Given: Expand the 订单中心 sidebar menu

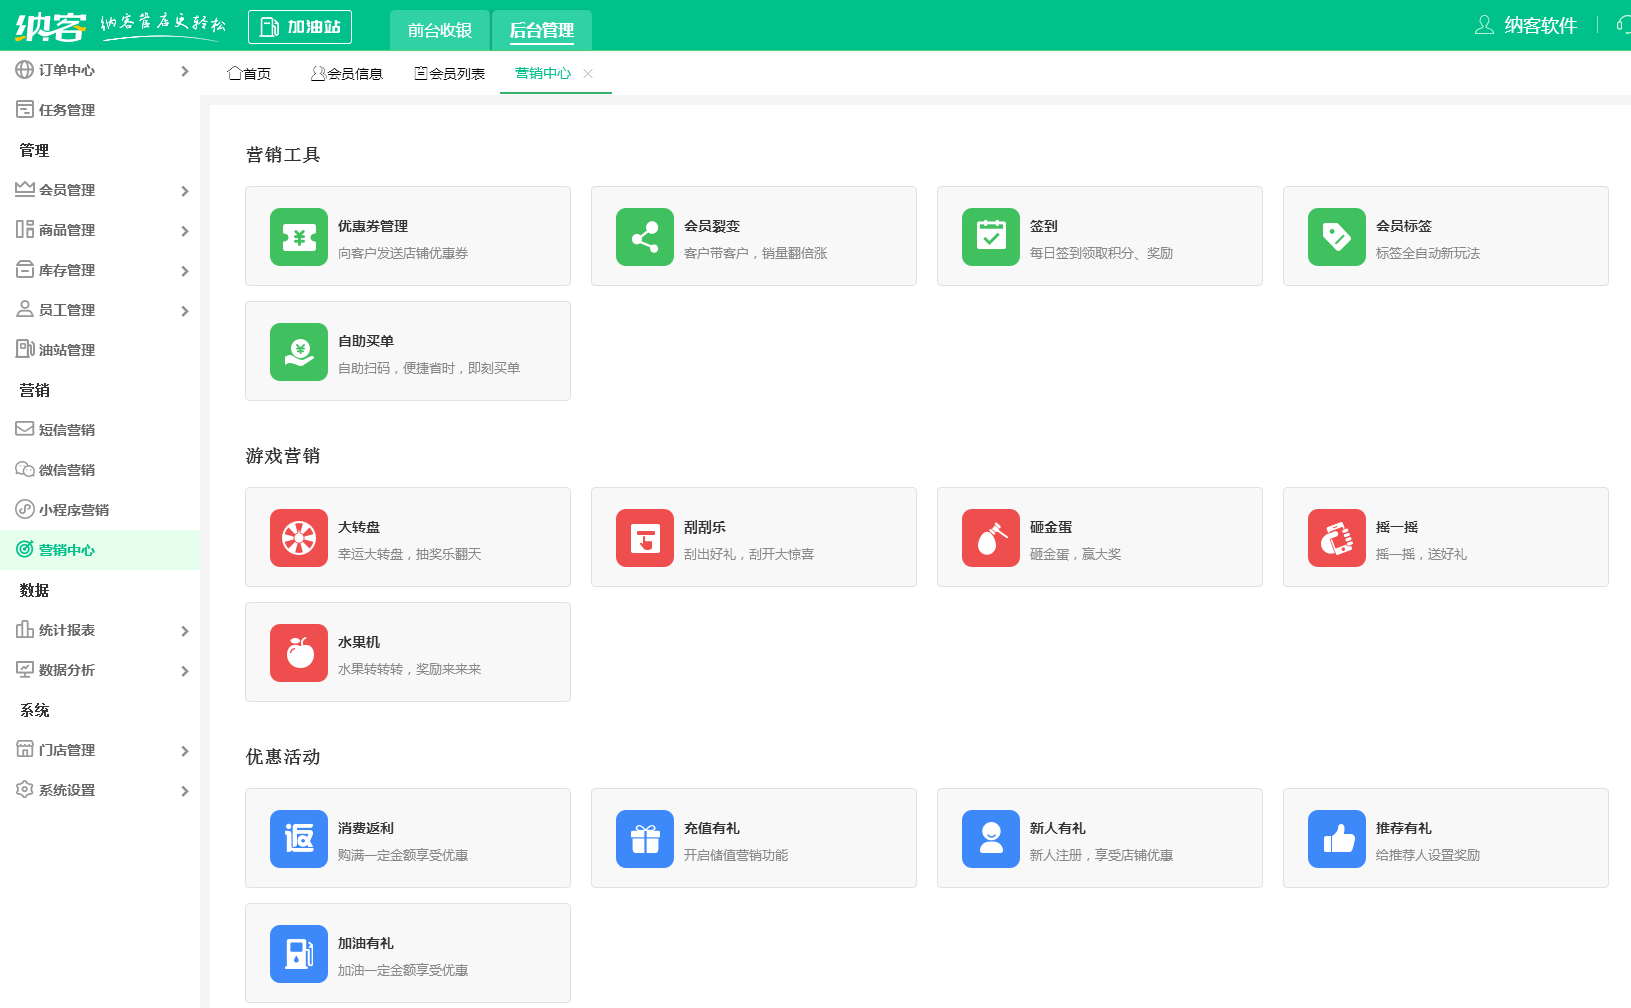Looking at the screenshot, I should click(100, 70).
